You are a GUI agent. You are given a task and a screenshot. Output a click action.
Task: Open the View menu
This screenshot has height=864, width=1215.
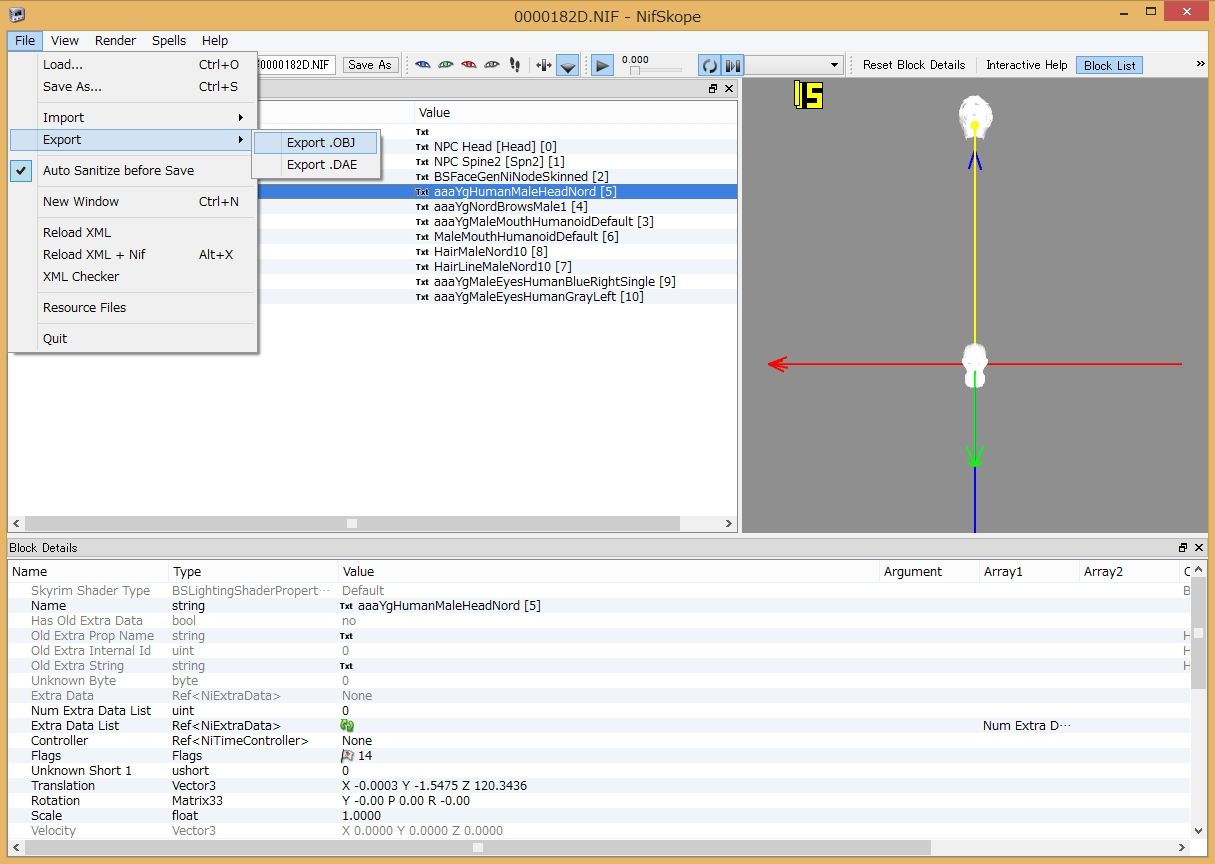click(x=65, y=41)
